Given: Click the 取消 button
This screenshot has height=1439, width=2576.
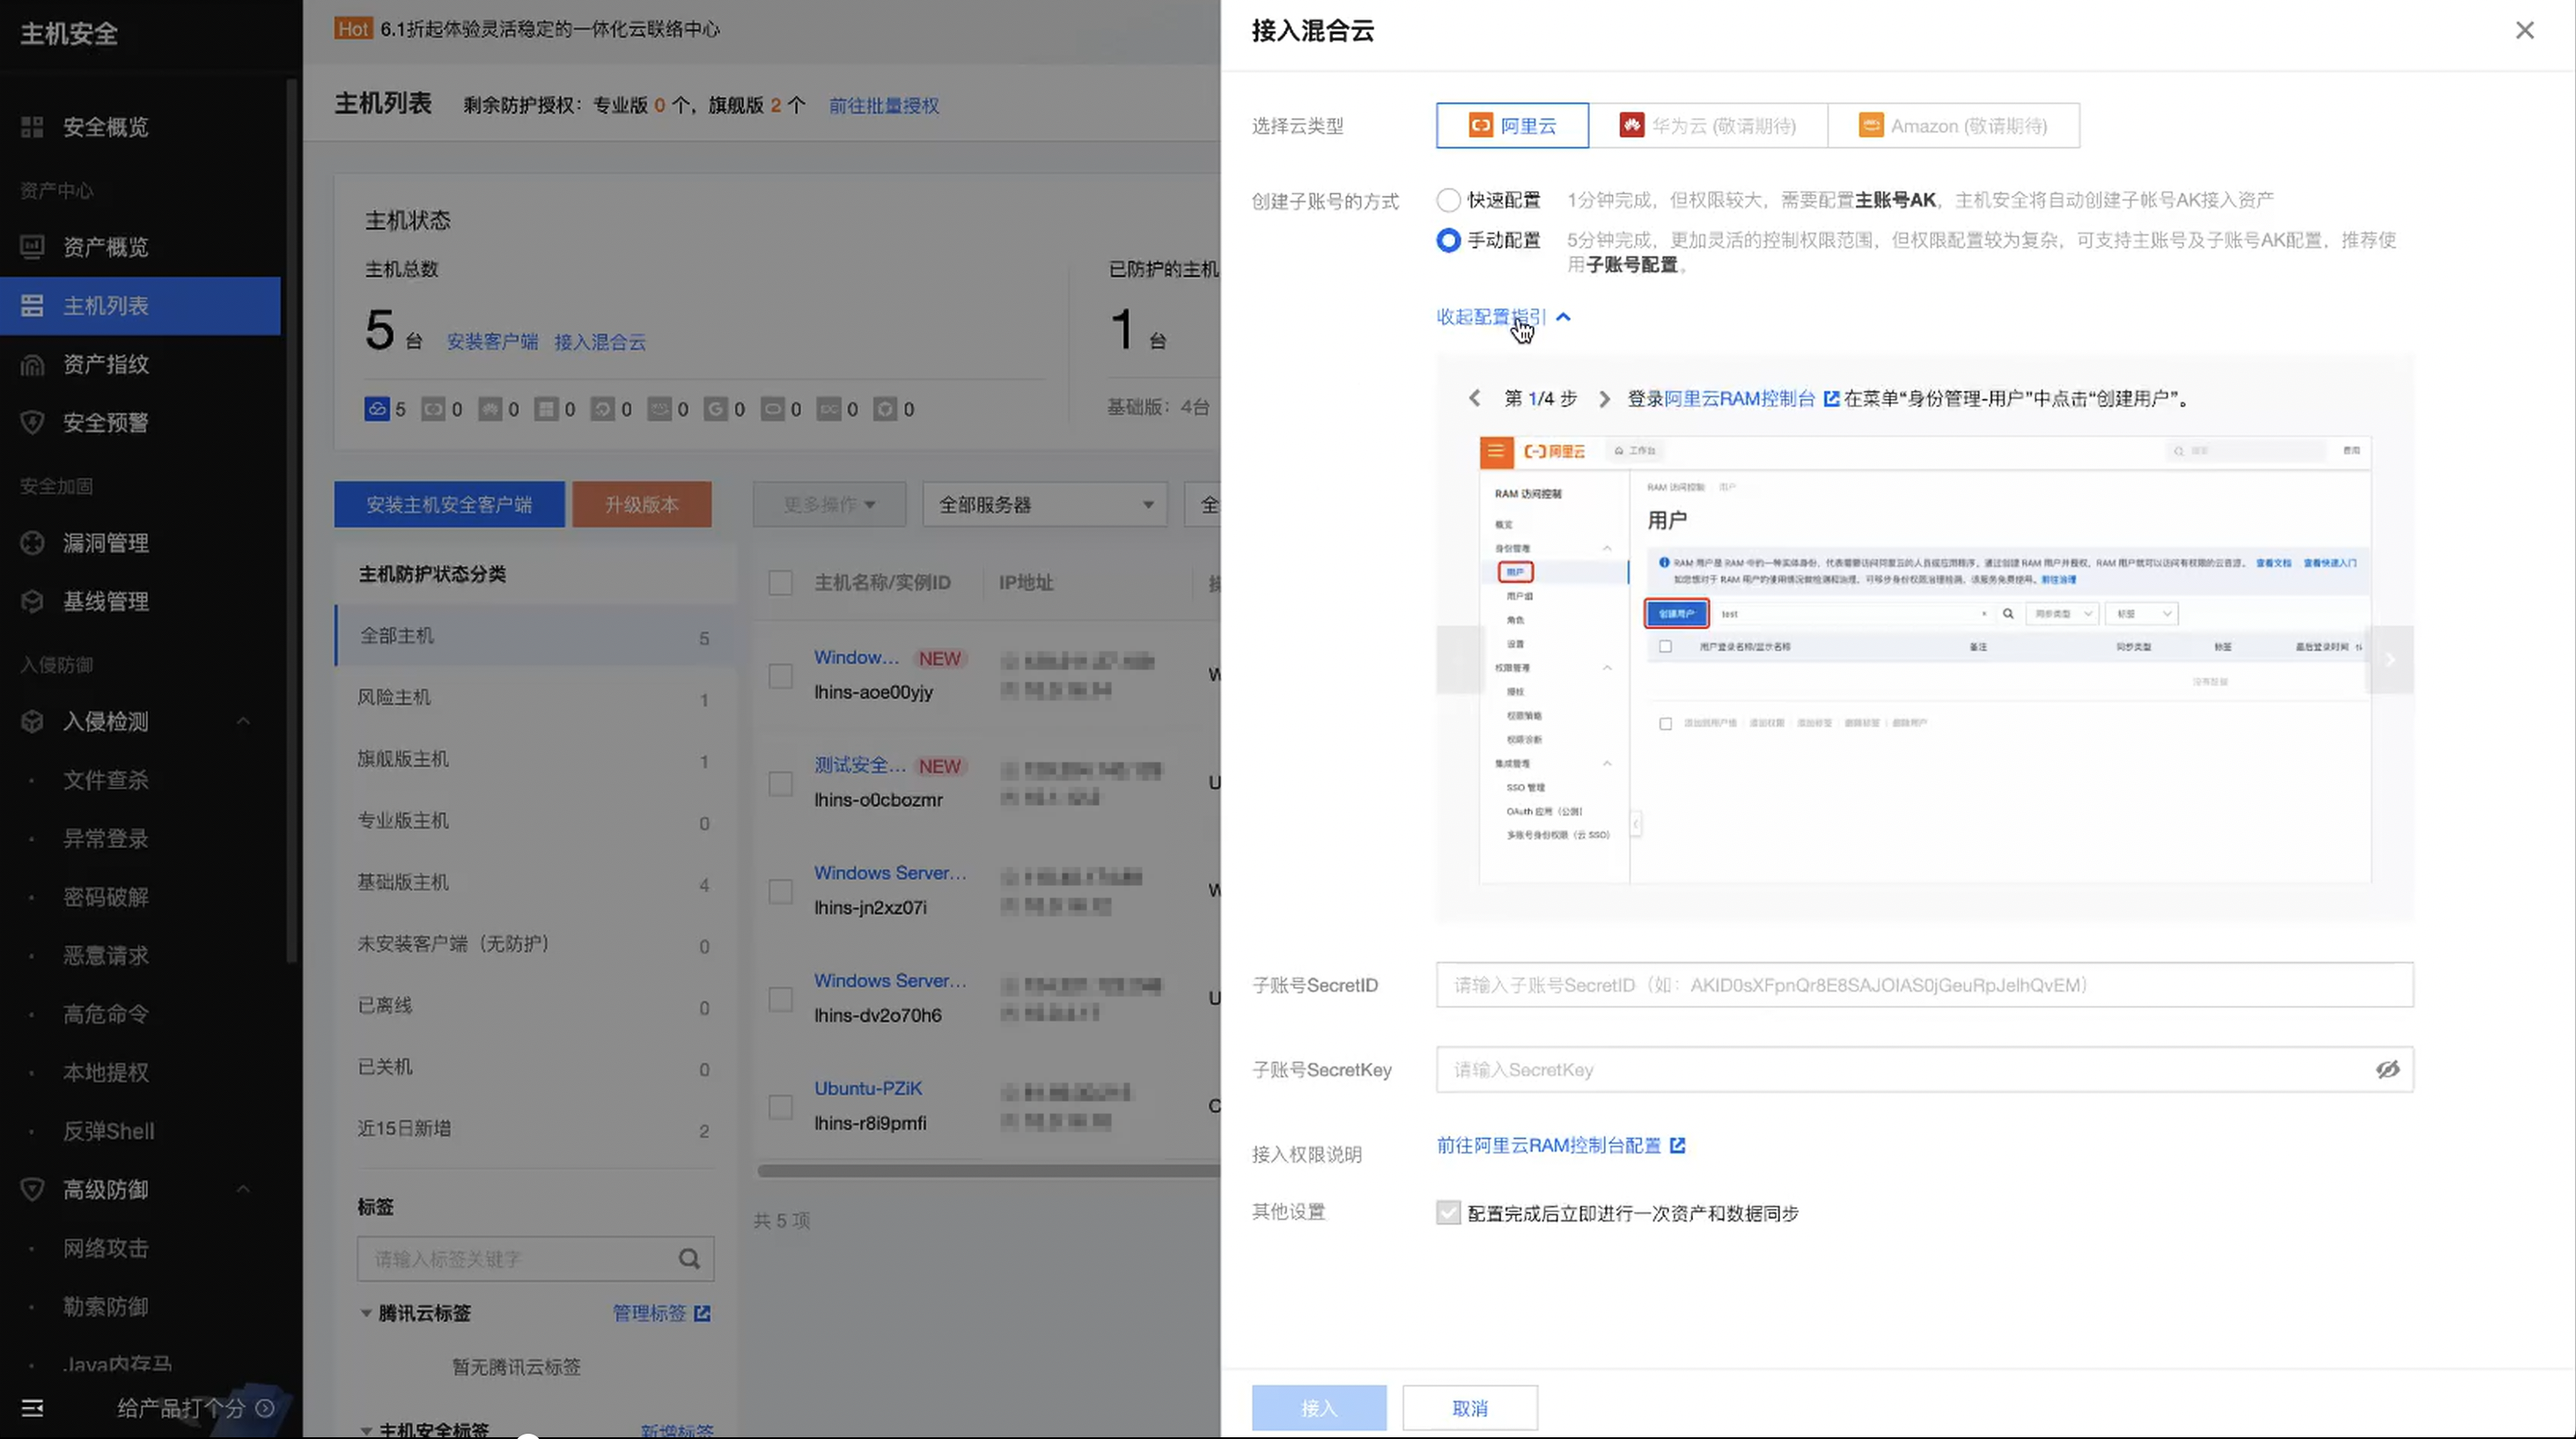Looking at the screenshot, I should pos(1469,1408).
